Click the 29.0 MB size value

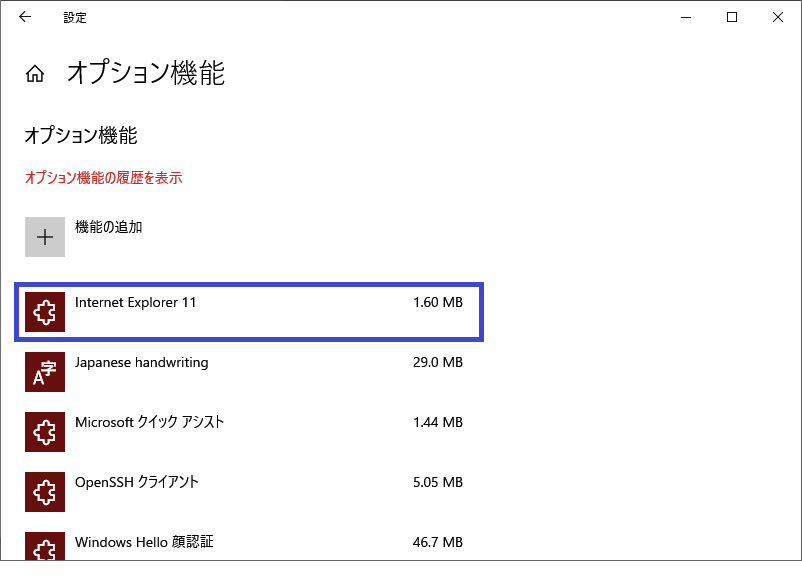click(438, 362)
